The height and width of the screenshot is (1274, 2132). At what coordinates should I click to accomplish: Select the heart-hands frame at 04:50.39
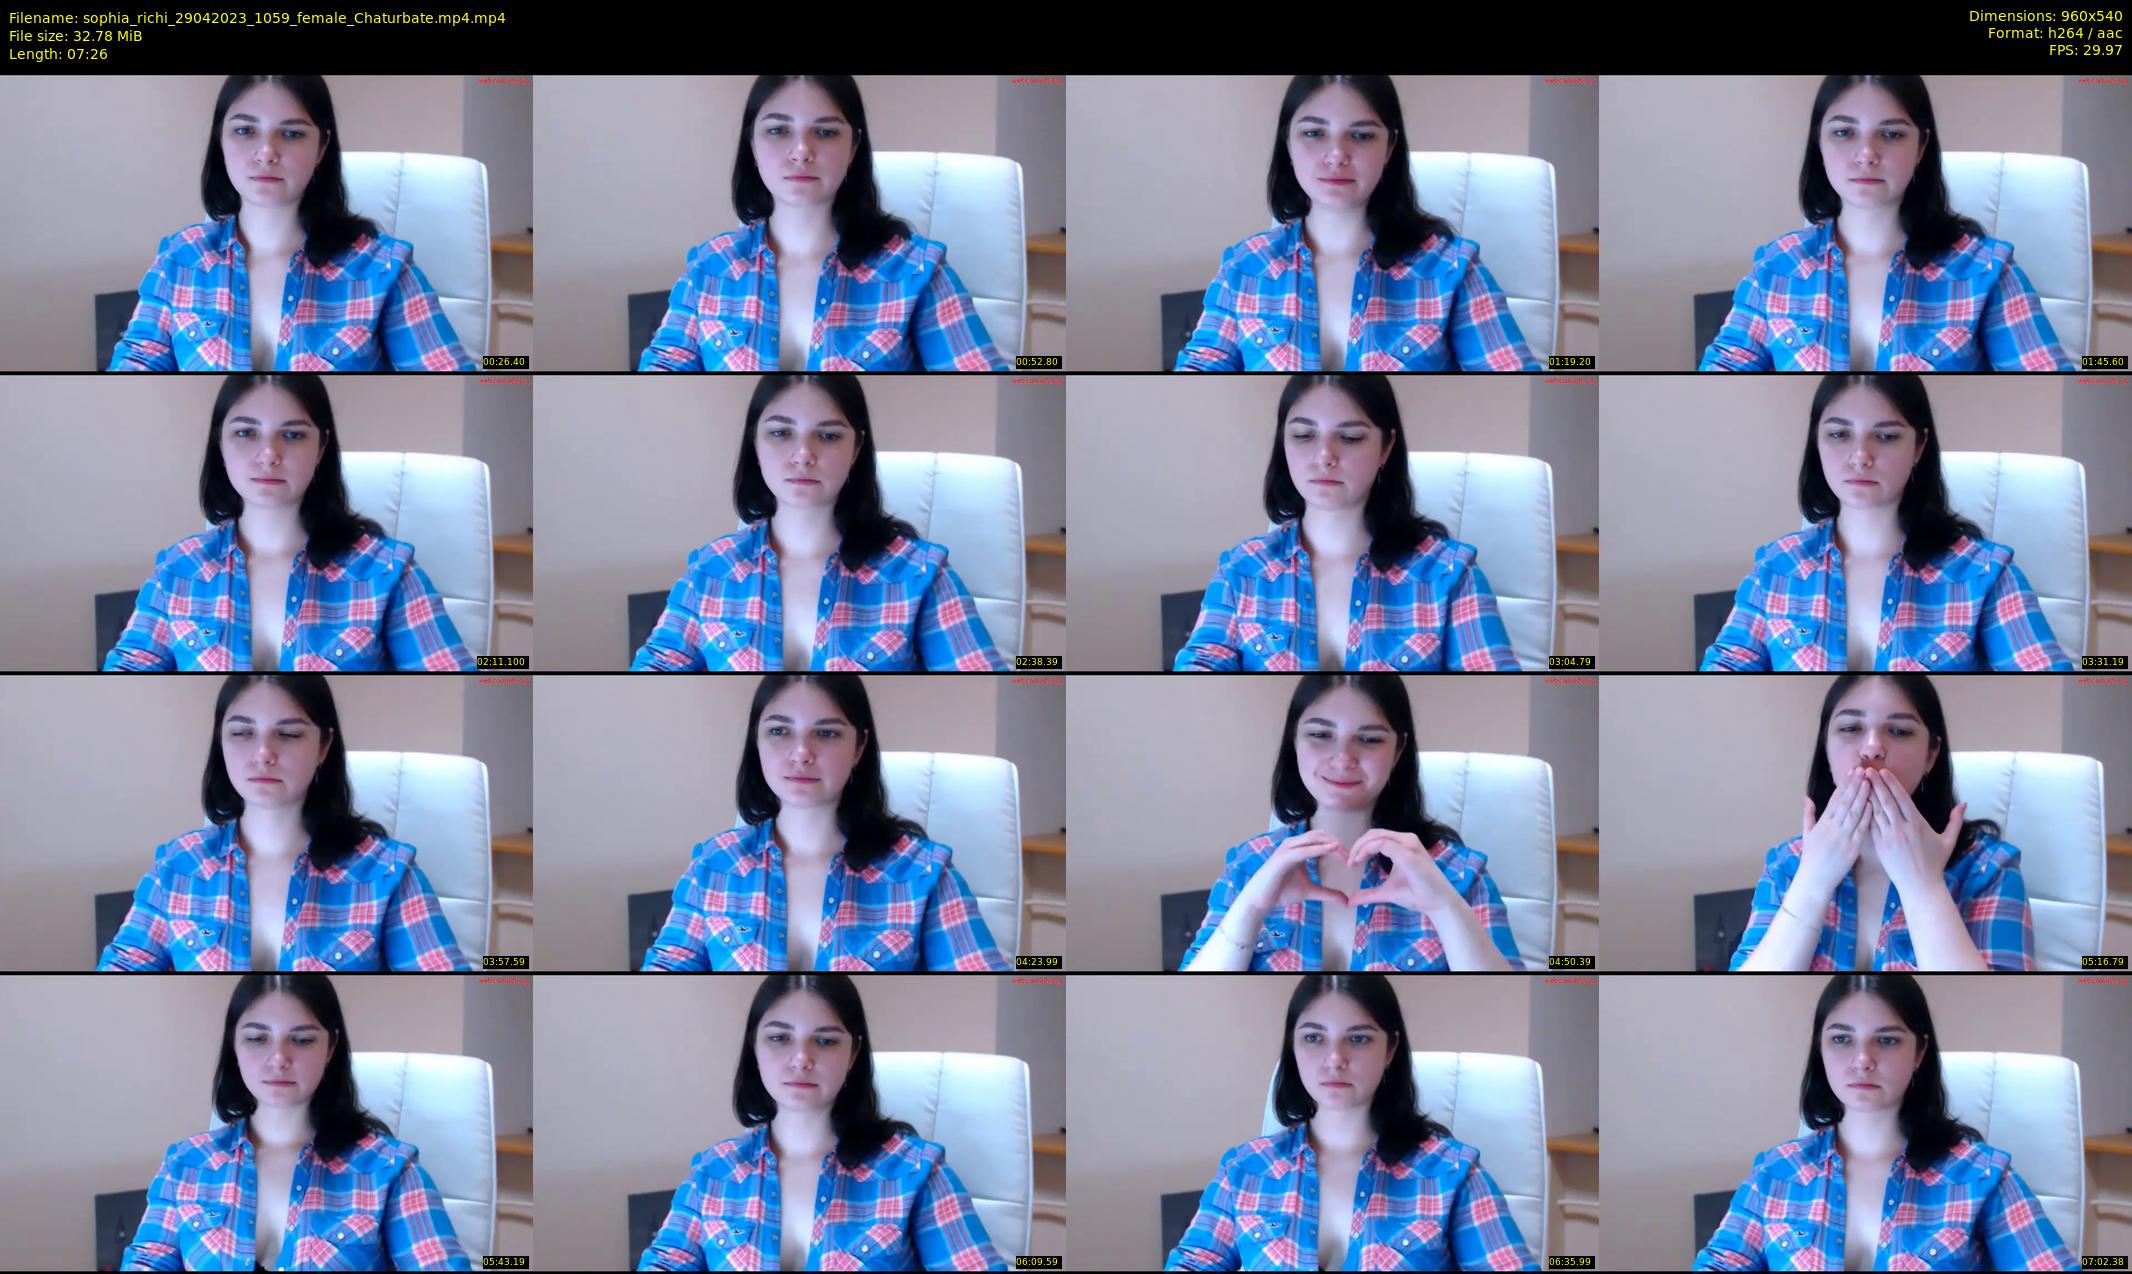pos(1332,823)
